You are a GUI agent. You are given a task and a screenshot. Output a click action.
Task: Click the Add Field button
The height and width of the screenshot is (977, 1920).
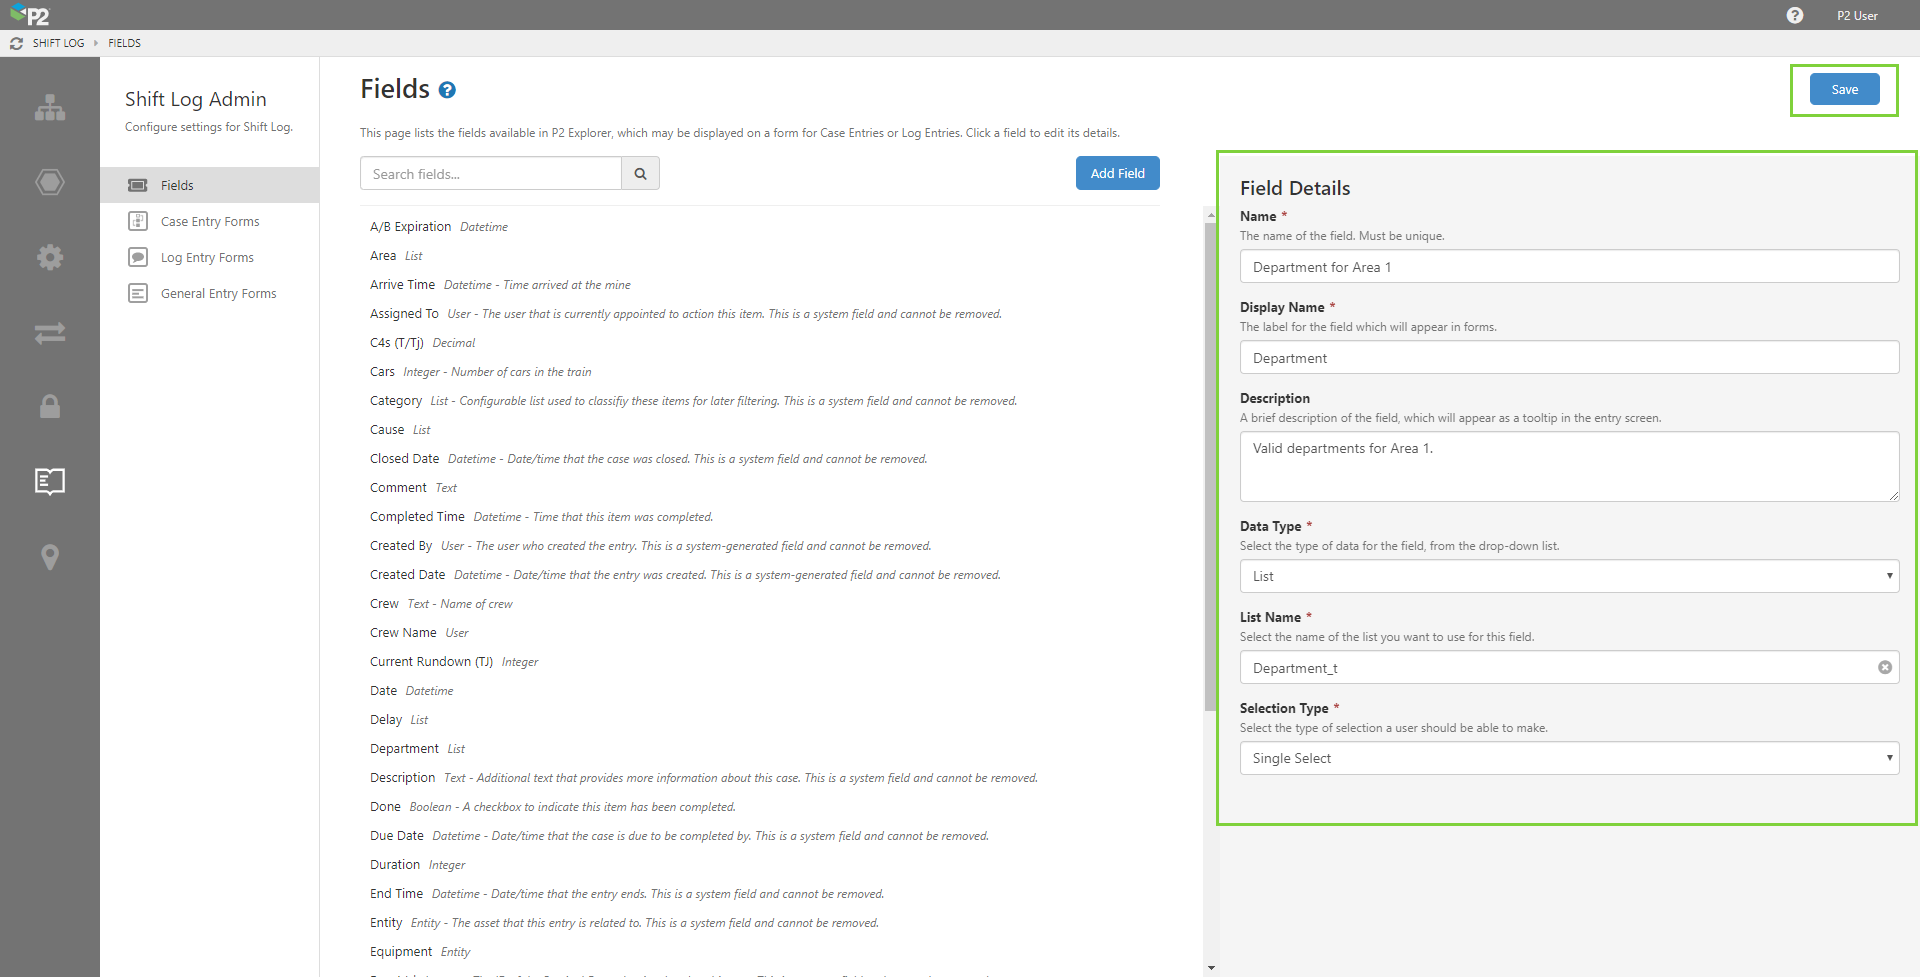coord(1117,173)
